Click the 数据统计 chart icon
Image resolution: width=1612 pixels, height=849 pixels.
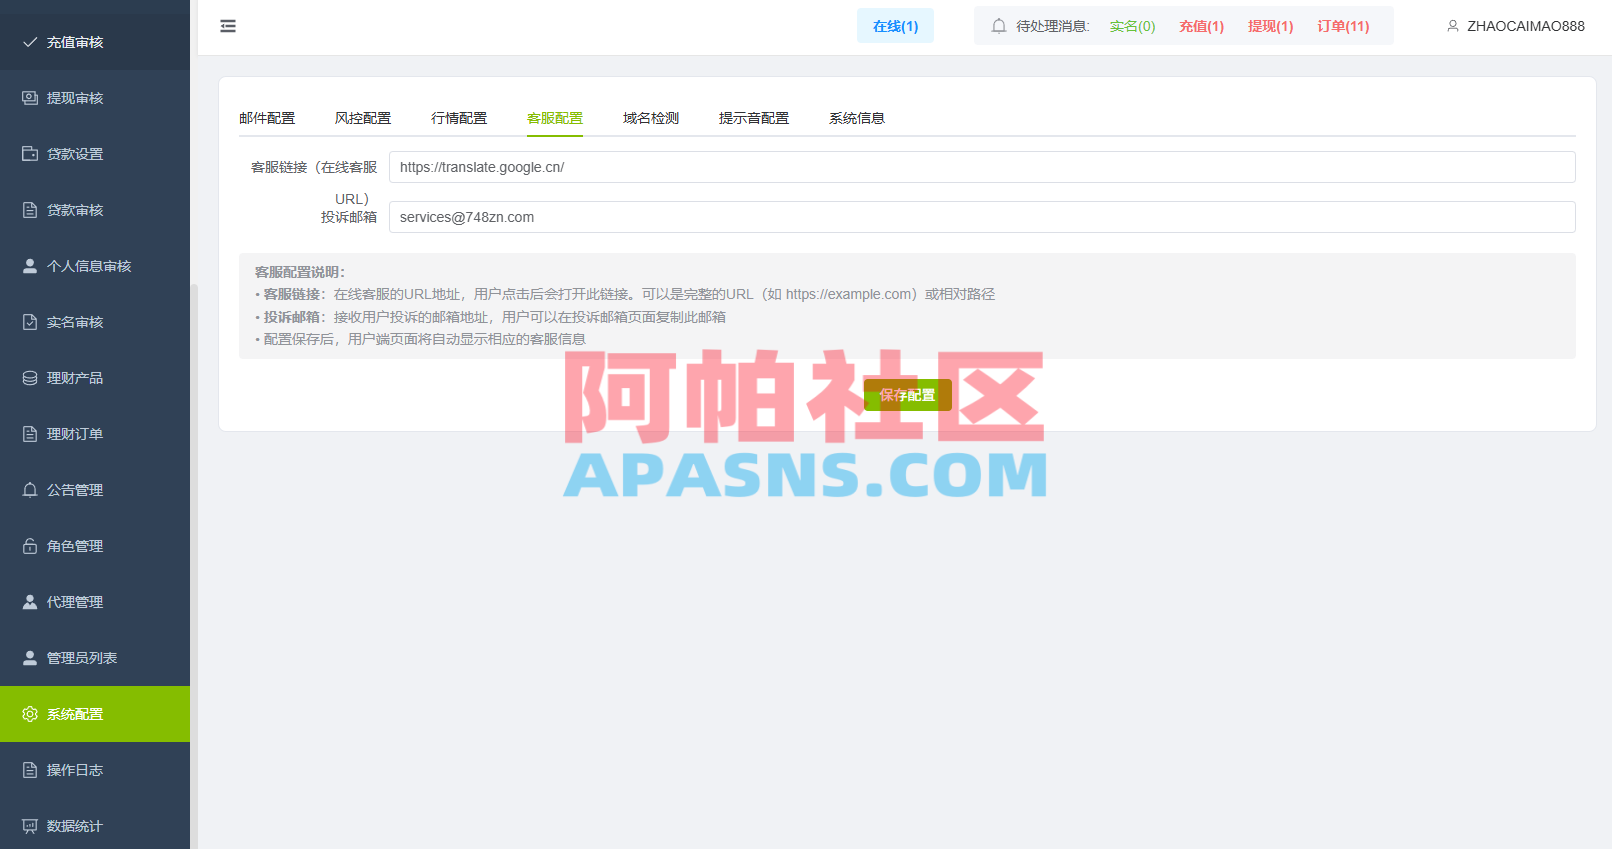point(30,826)
